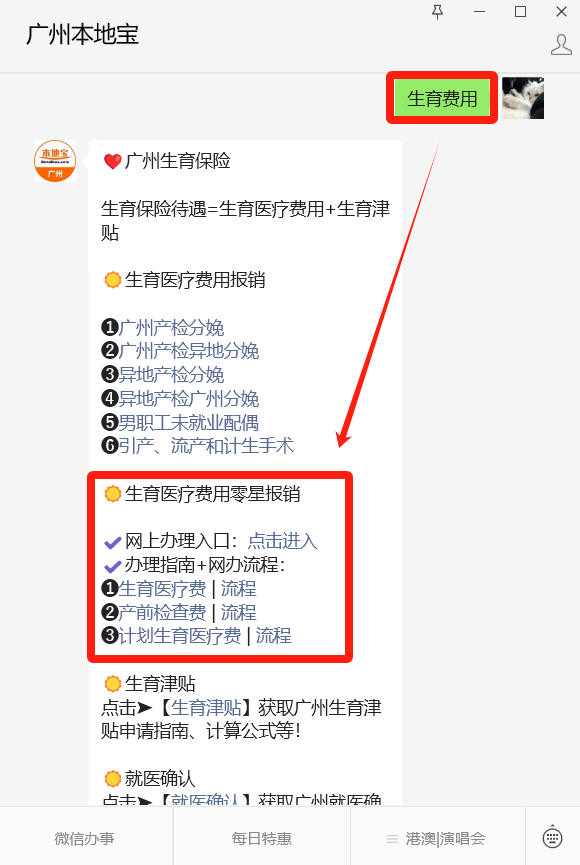Open the cat user avatar
580x865 pixels.
523,98
